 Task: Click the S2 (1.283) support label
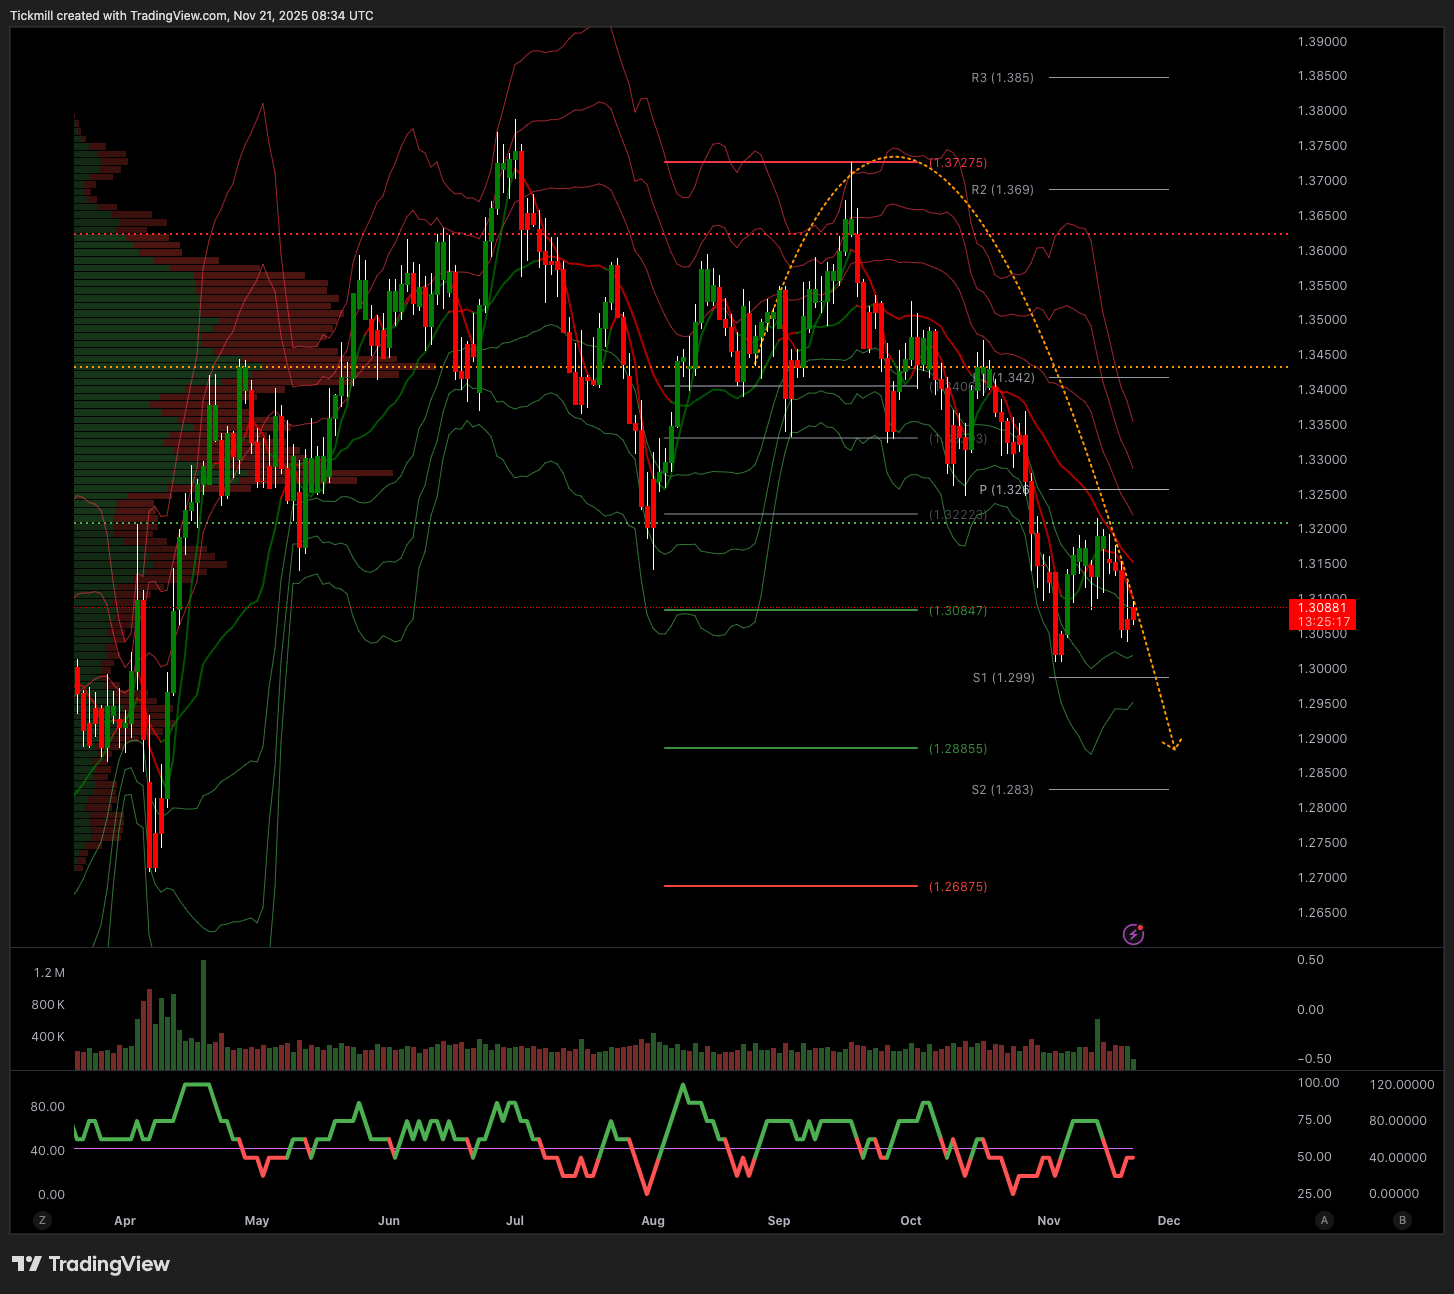click(x=1002, y=790)
